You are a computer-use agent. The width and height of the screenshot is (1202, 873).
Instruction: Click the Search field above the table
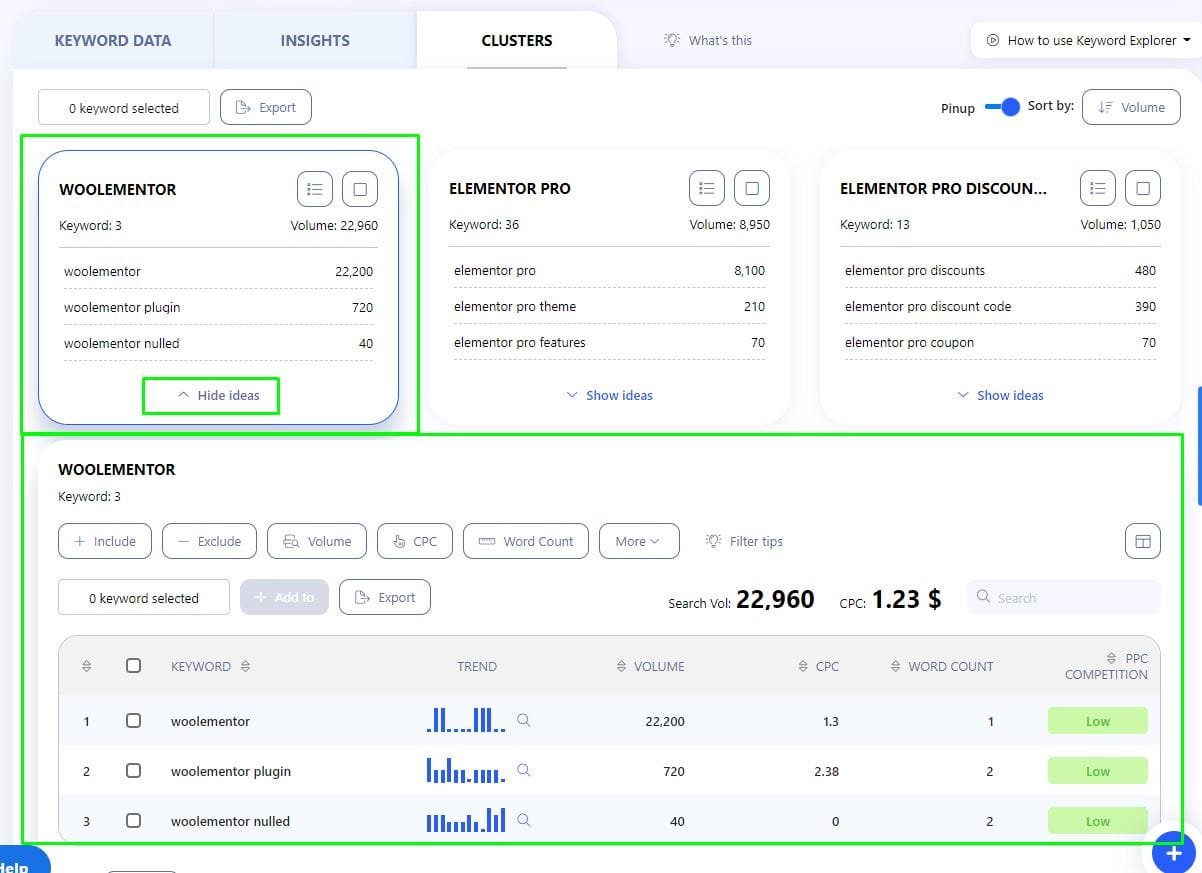1063,598
